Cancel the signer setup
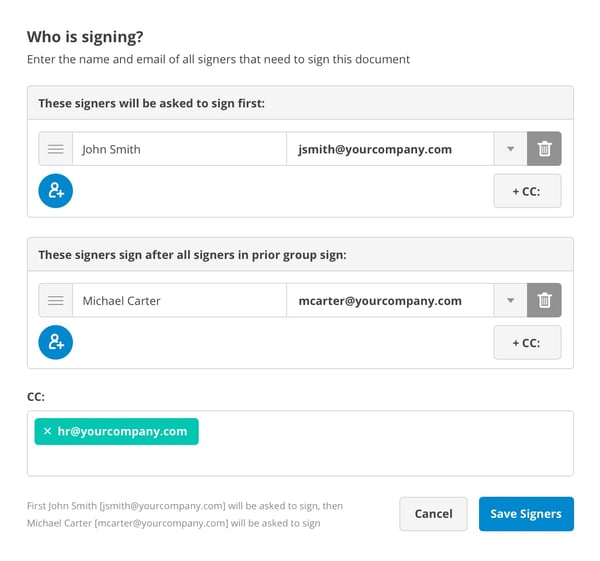 (433, 514)
